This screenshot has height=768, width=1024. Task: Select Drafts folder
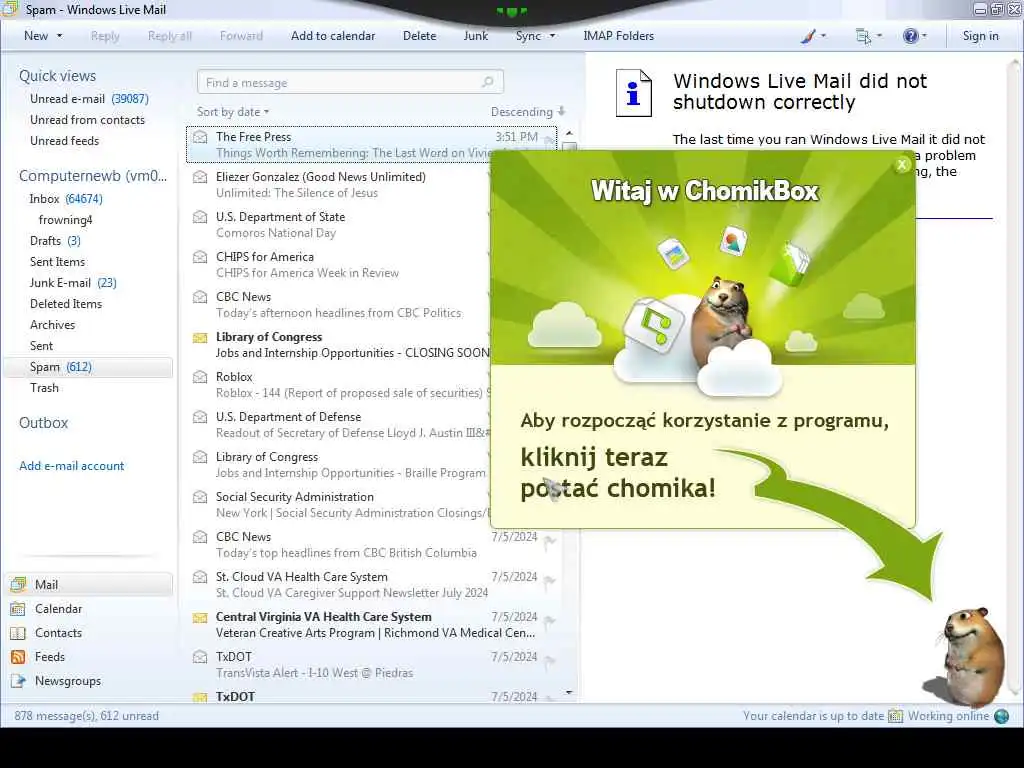coord(55,241)
